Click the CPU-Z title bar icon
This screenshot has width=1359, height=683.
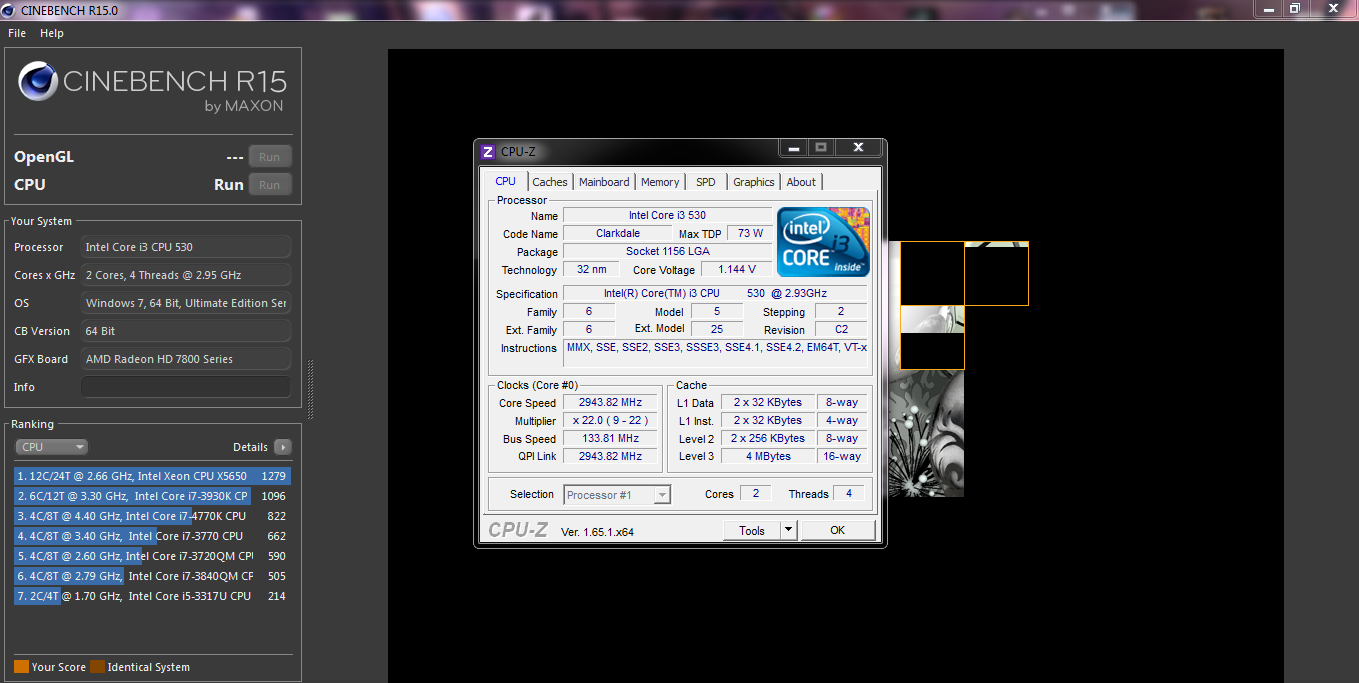pos(488,151)
